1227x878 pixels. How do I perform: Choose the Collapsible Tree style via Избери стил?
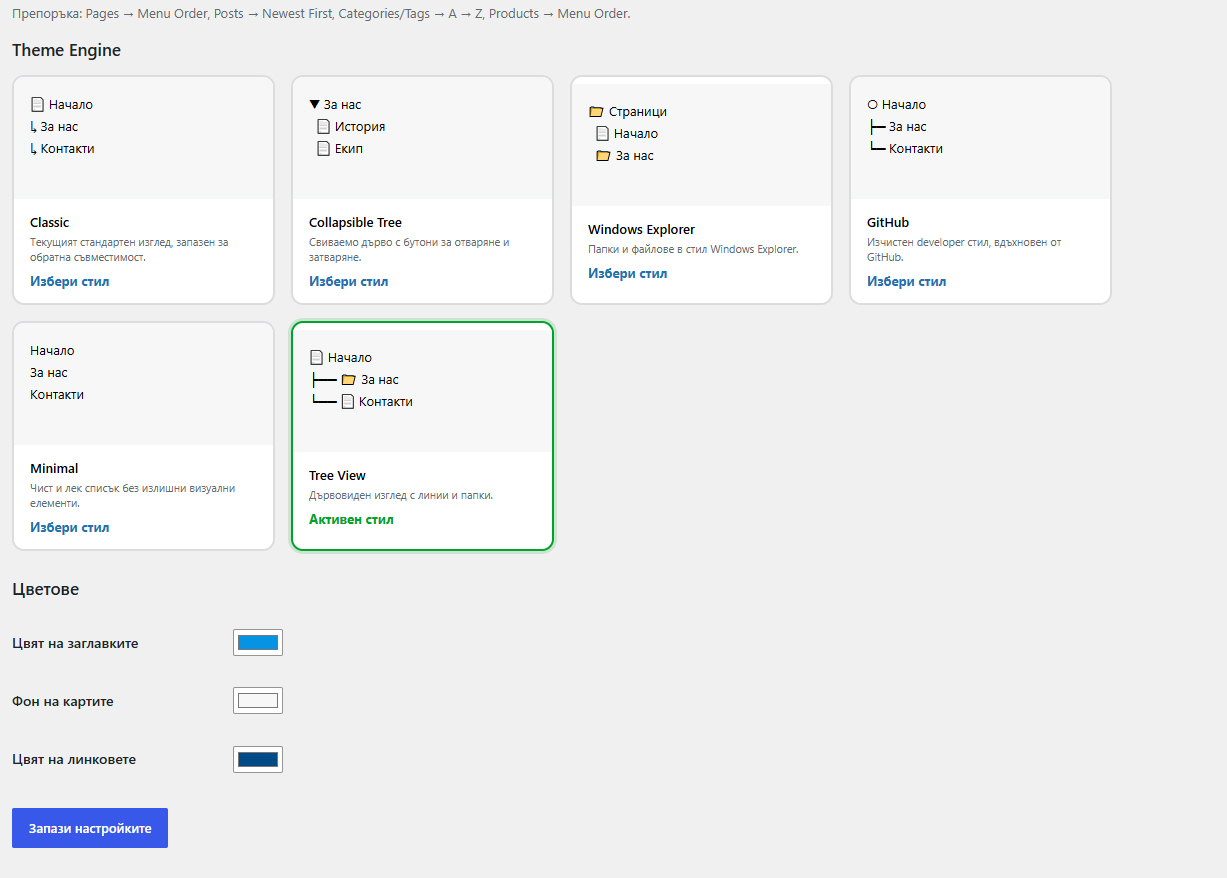pos(349,281)
